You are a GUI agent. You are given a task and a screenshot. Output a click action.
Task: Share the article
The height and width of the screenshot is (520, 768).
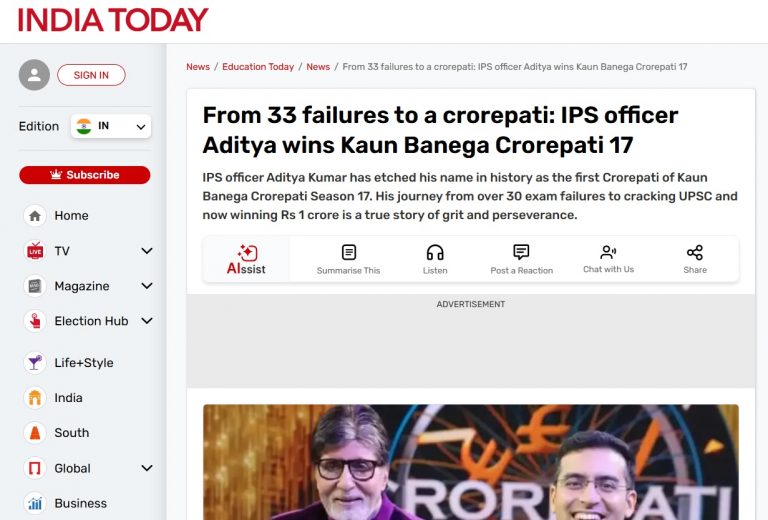click(695, 260)
